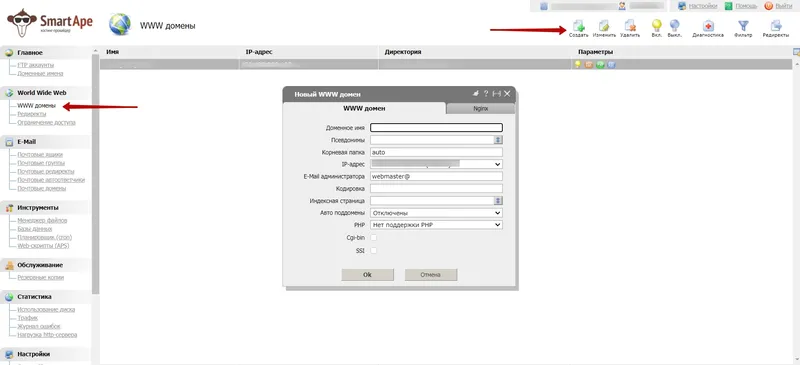
Task: Click orange icon in Параметры column row
Action: [589, 65]
